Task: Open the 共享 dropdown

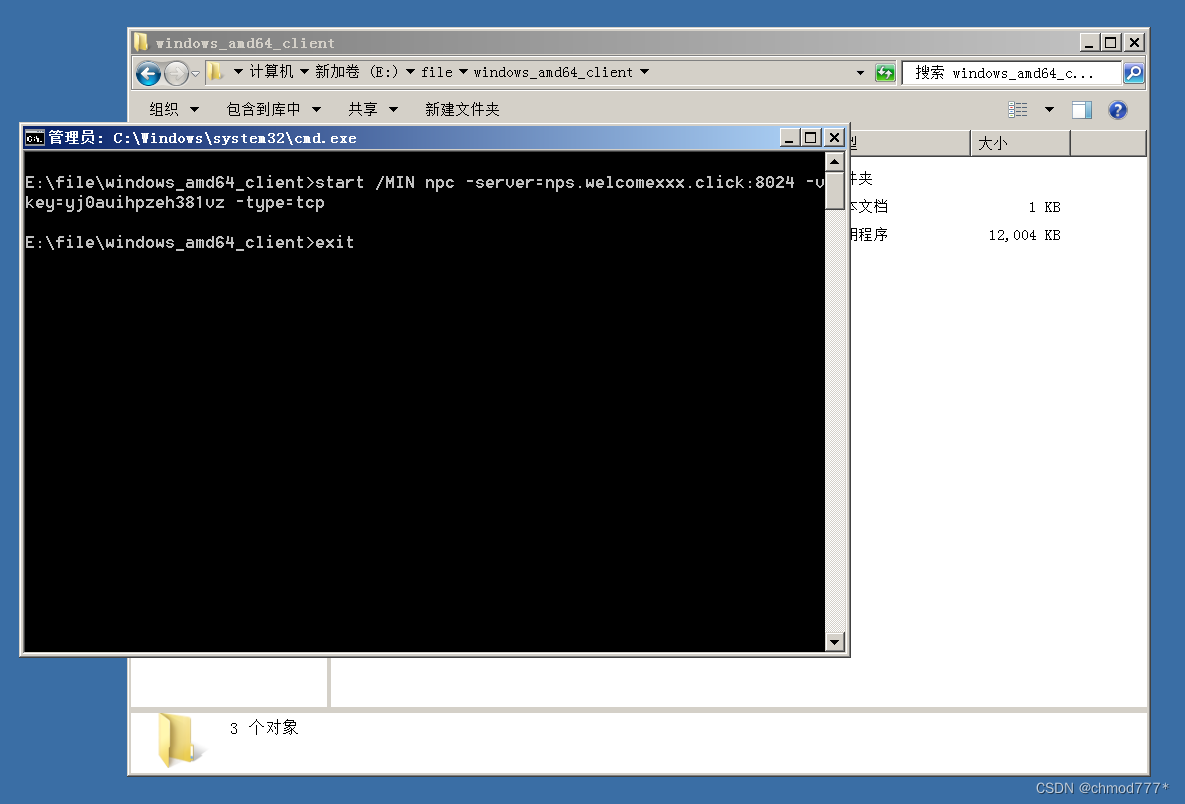Action: click(x=371, y=109)
